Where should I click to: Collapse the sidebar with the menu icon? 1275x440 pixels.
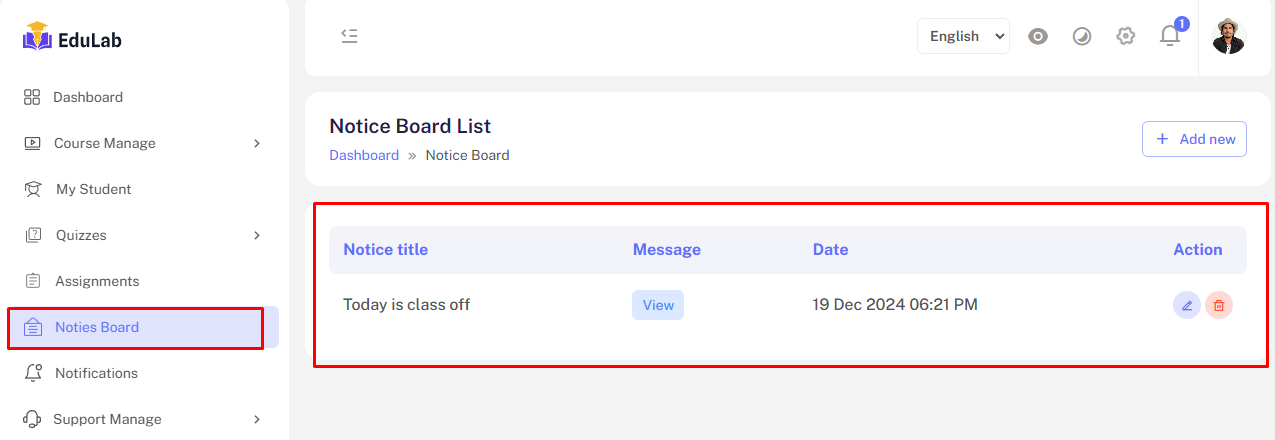tap(349, 36)
